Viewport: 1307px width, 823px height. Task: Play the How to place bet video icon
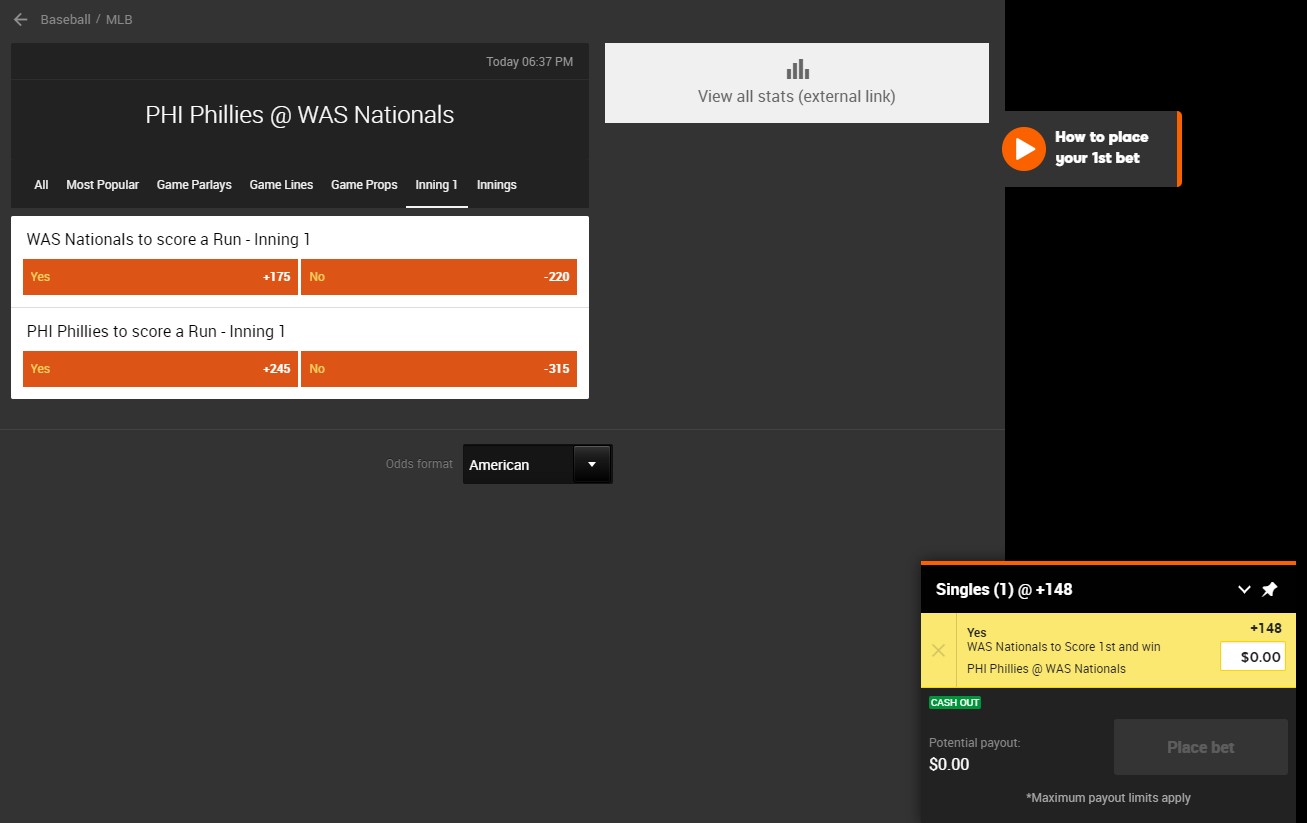click(1024, 149)
